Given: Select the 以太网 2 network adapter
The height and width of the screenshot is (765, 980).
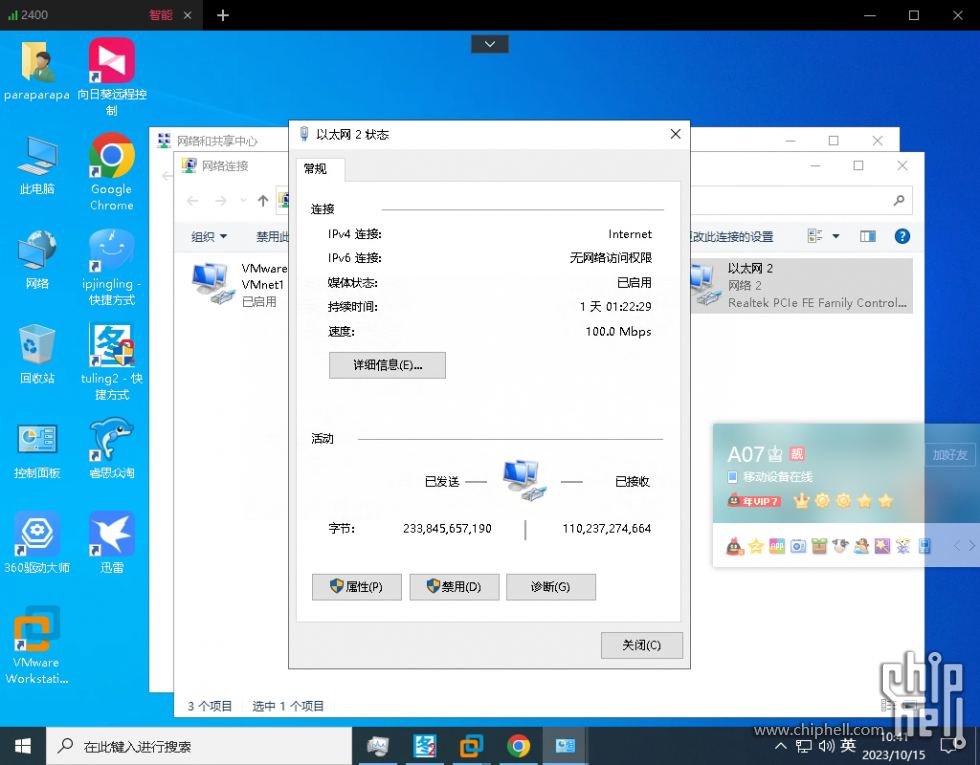Looking at the screenshot, I should click(x=801, y=286).
